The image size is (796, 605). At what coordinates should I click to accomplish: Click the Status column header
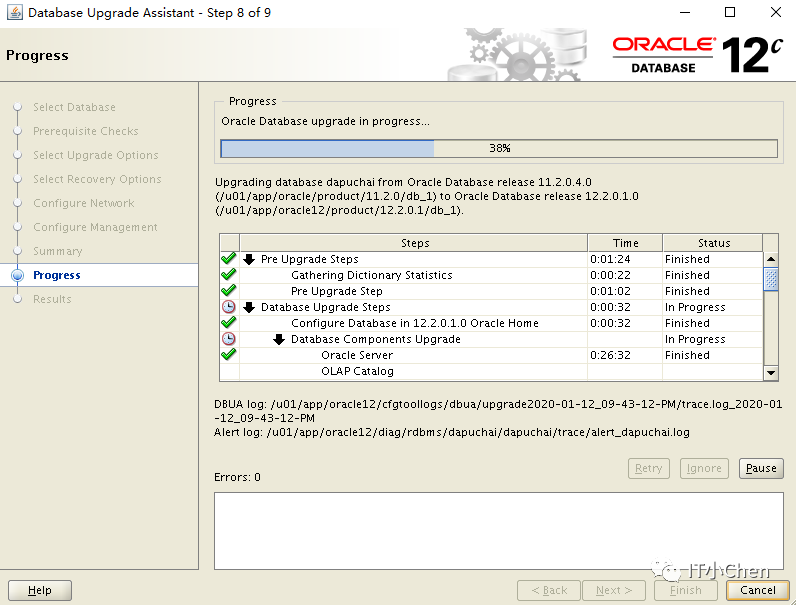click(x=713, y=243)
